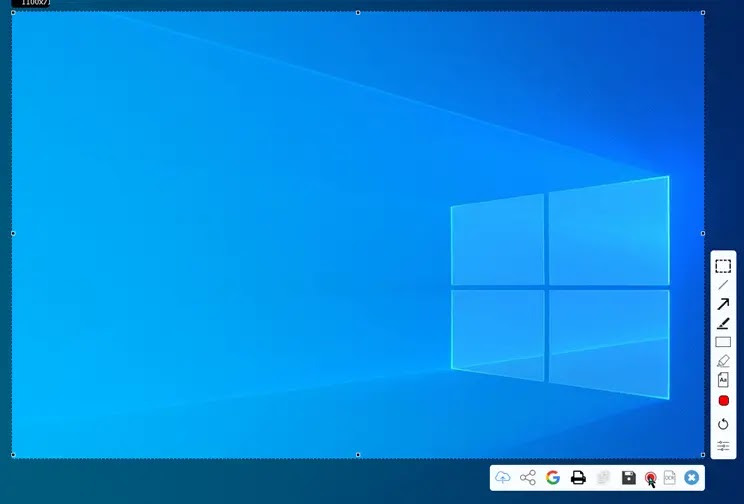Select the arrow annotation tool
Viewport: 744px width, 504px height.
(x=723, y=304)
